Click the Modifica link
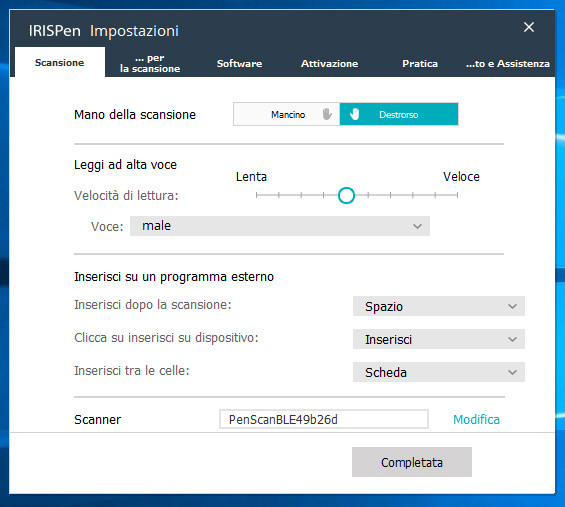Viewport: 565px width, 507px height. tap(476, 419)
